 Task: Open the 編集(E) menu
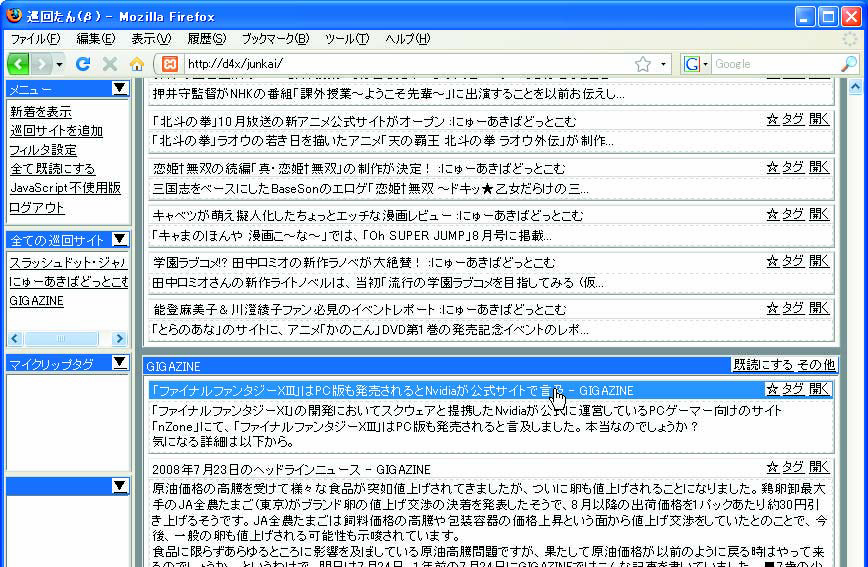click(x=95, y=39)
